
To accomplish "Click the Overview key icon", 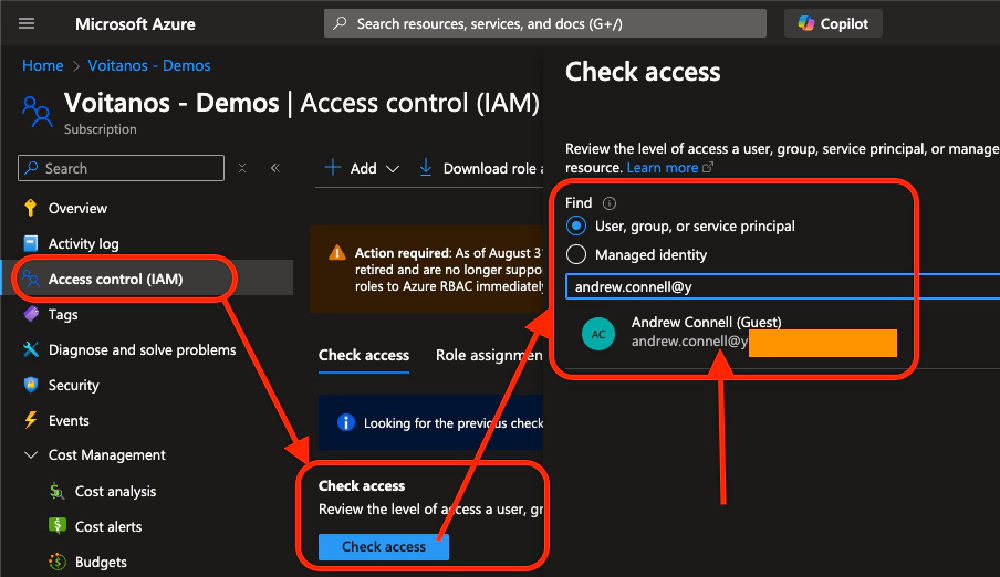I will click(x=30, y=208).
